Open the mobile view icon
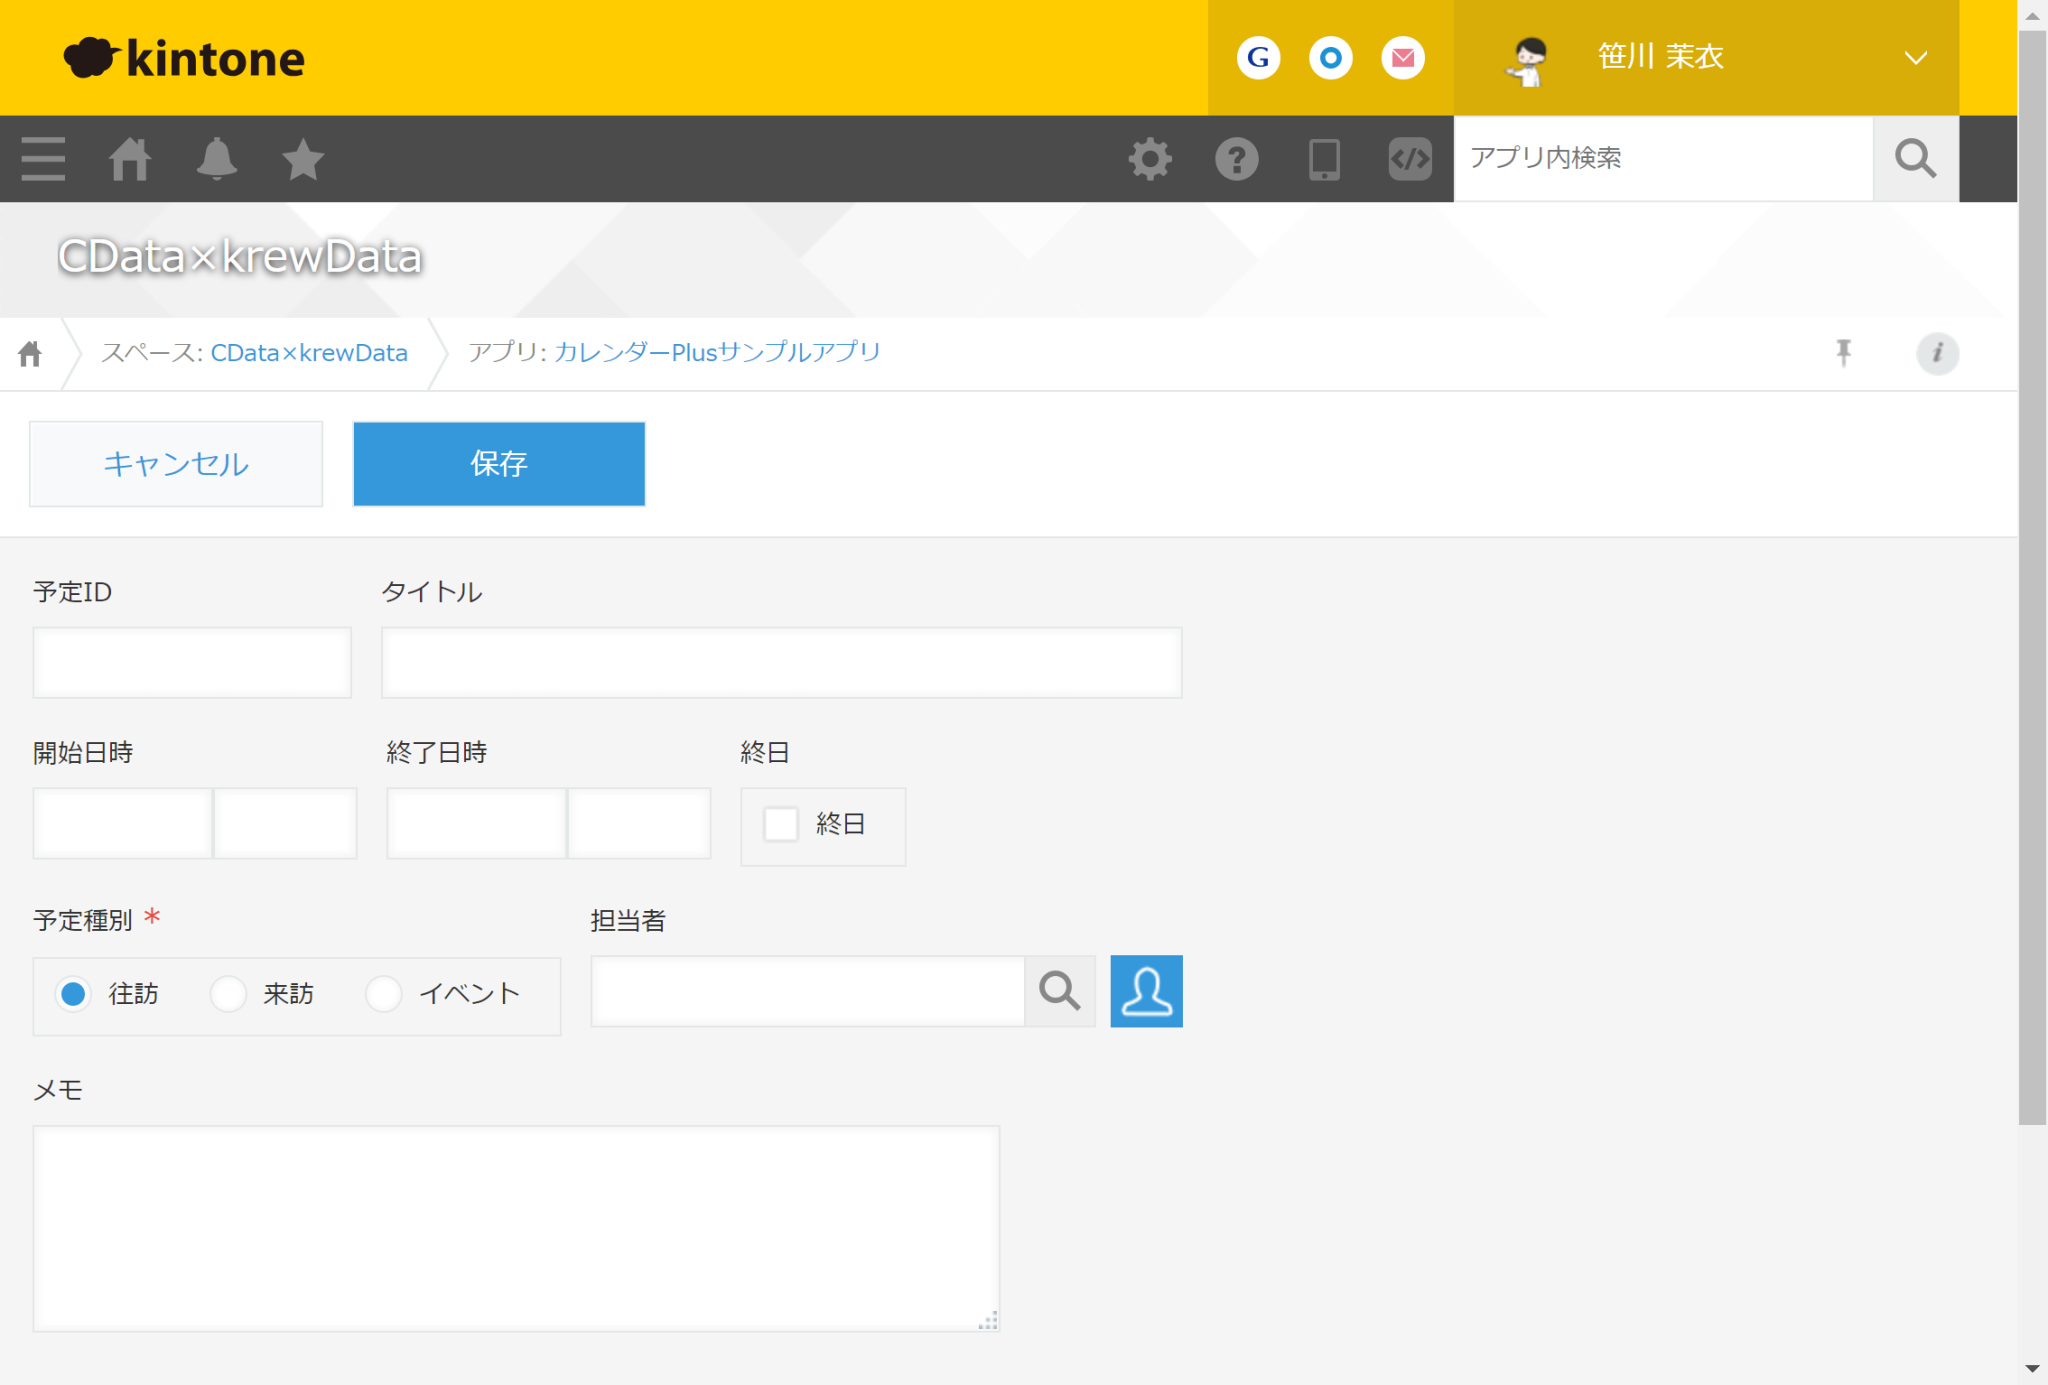 pyautogui.click(x=1323, y=158)
